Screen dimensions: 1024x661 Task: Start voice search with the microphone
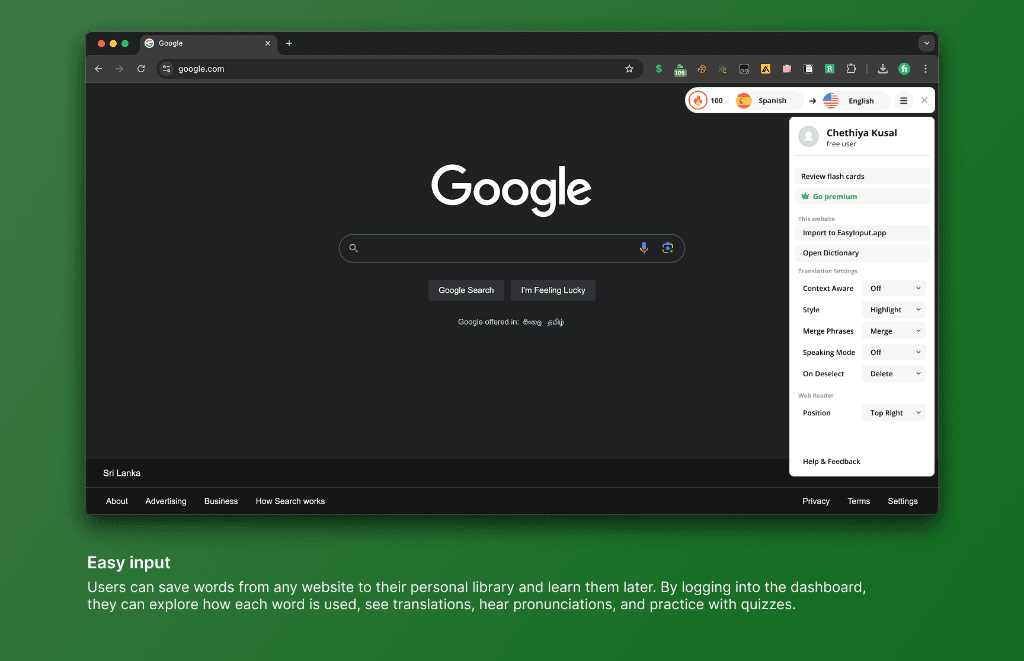tap(644, 248)
